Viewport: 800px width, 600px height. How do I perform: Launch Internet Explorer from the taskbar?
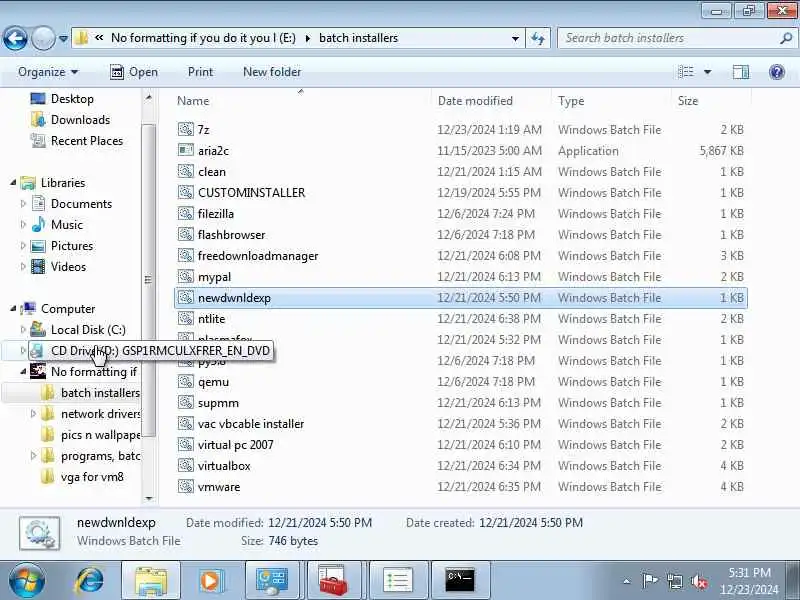89,580
